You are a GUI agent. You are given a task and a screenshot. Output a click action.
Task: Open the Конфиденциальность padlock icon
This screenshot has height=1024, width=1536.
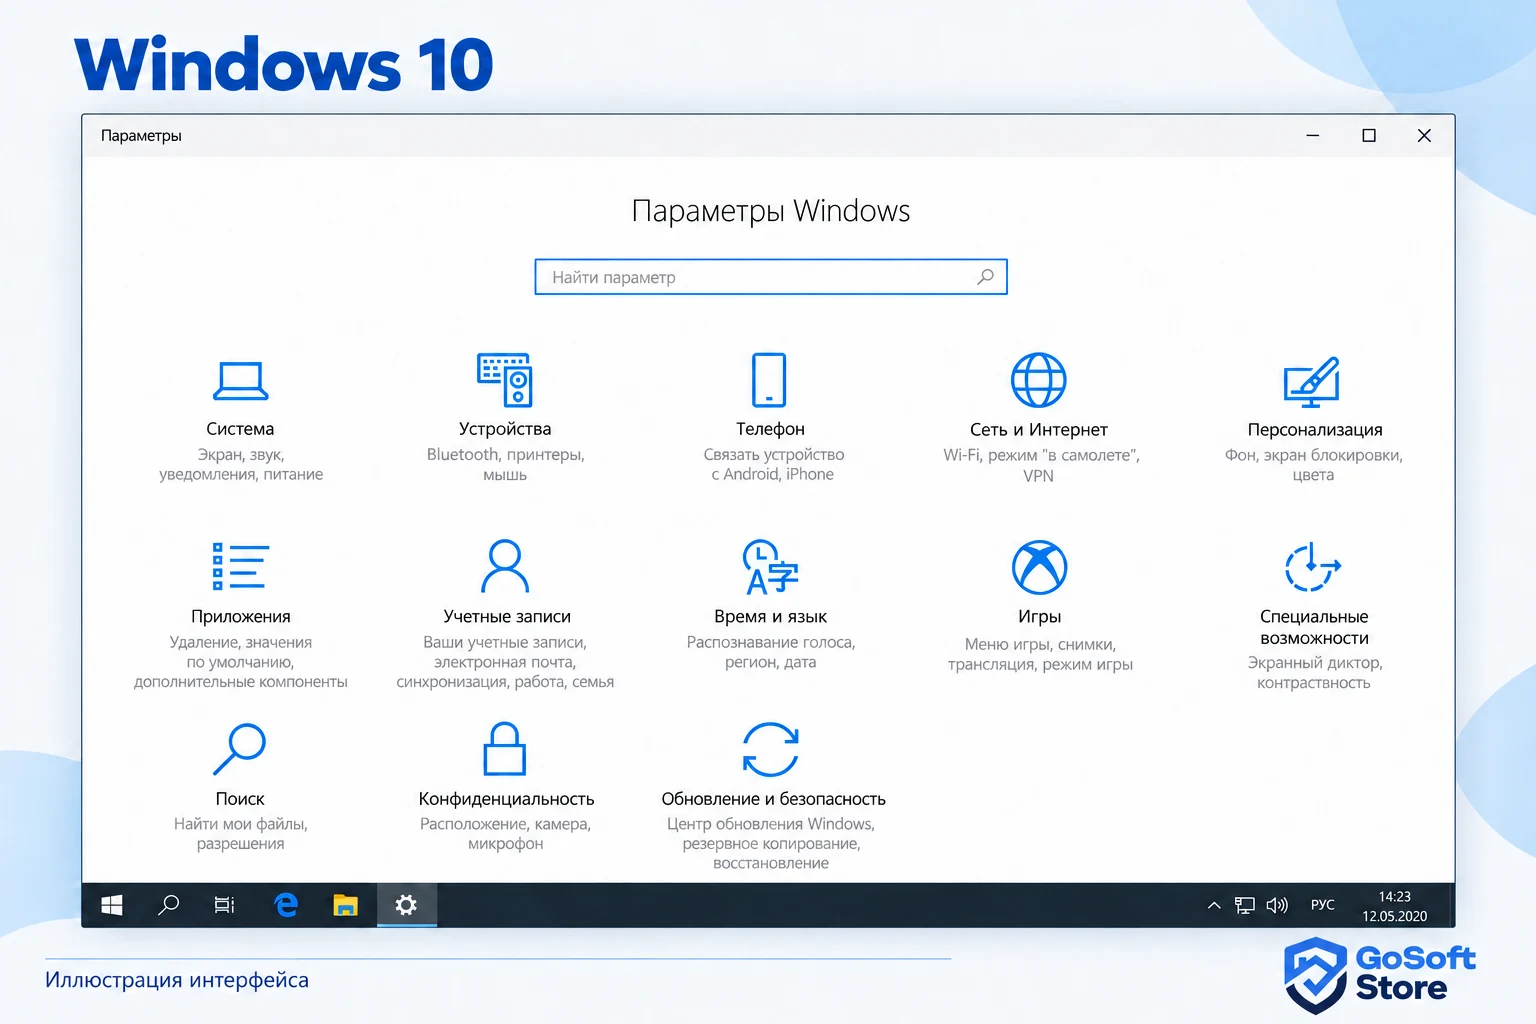pyautogui.click(x=505, y=748)
